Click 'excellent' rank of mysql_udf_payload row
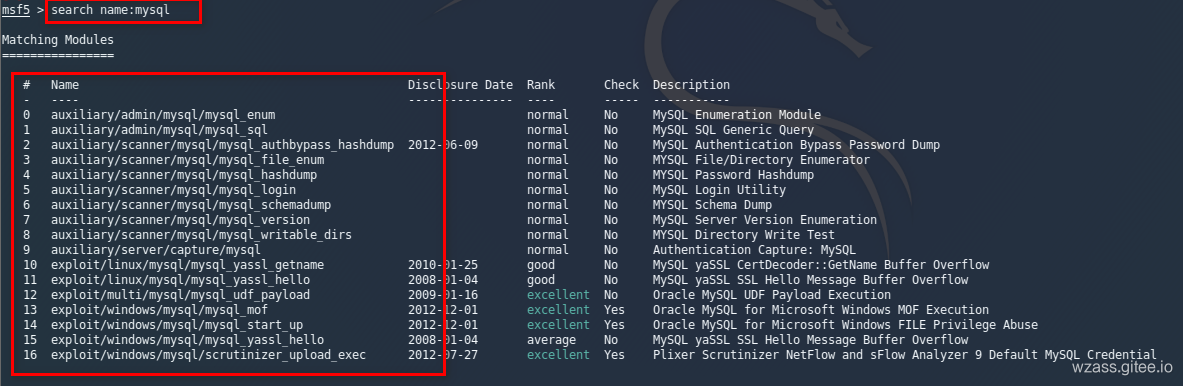Image resolution: width=1183 pixels, height=386 pixels. click(558, 295)
